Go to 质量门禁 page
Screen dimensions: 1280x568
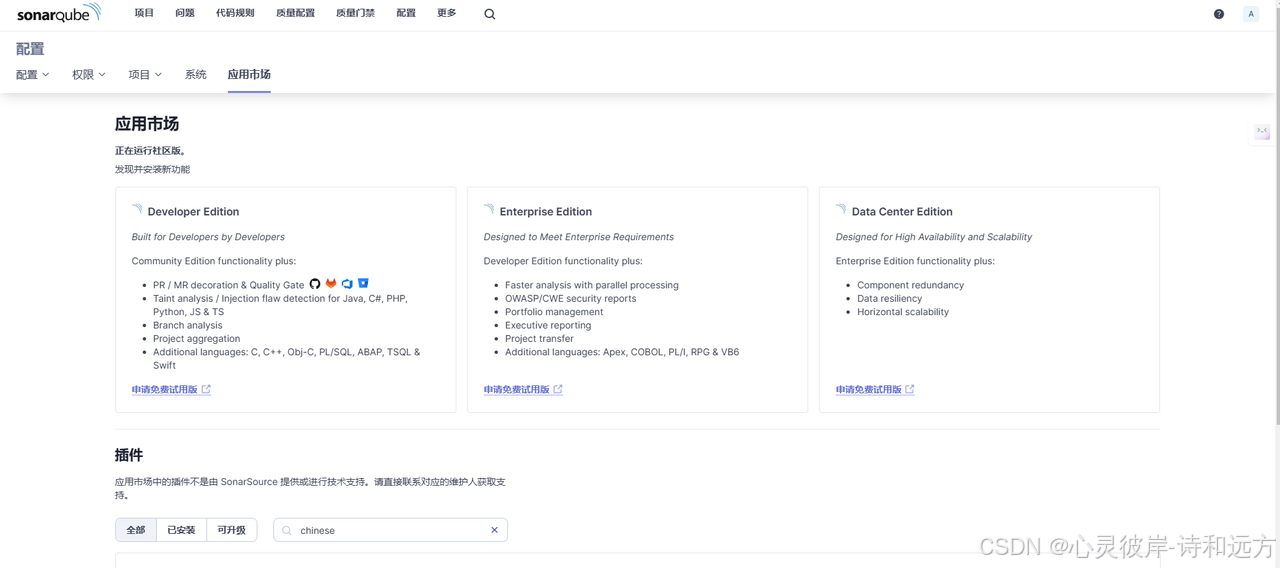click(x=355, y=13)
